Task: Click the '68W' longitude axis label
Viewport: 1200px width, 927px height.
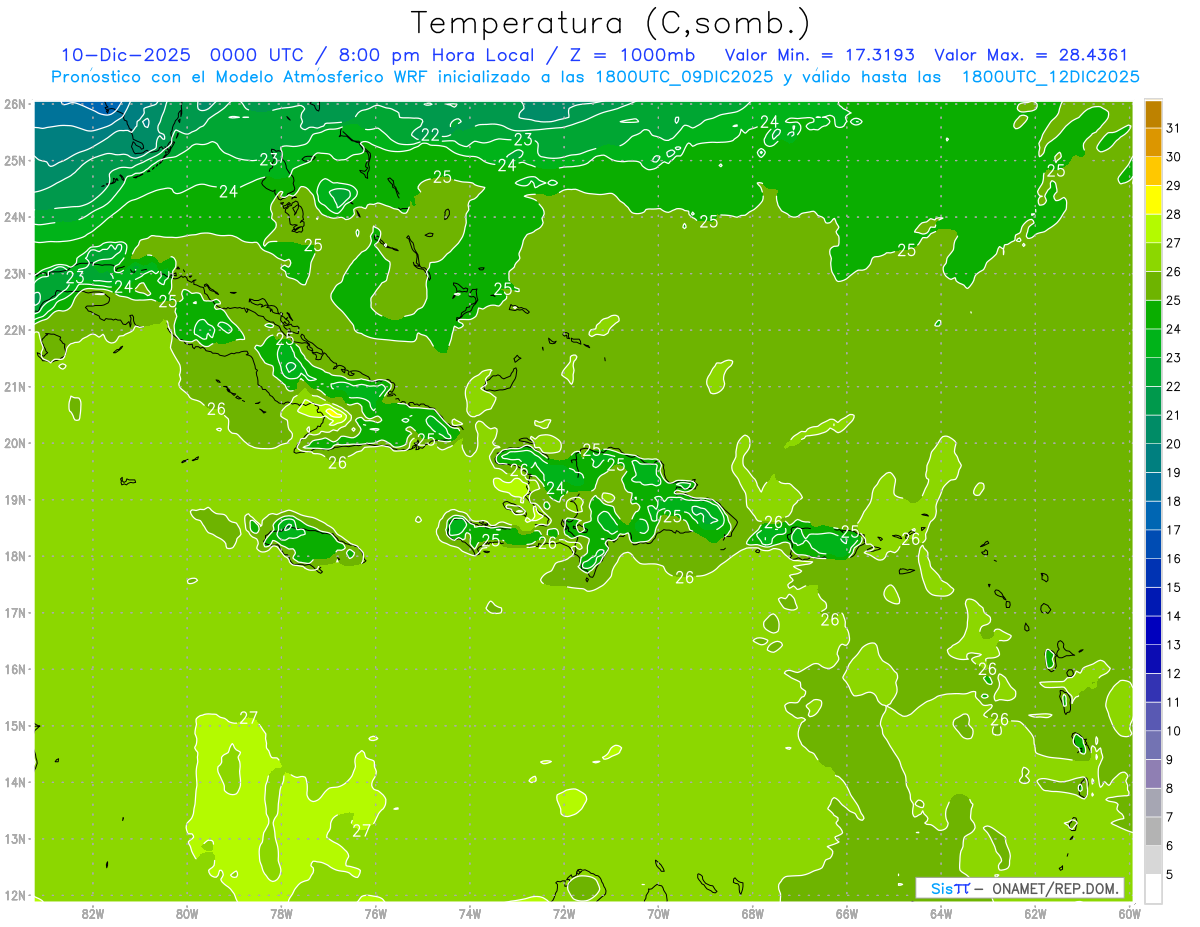Action: [x=753, y=913]
